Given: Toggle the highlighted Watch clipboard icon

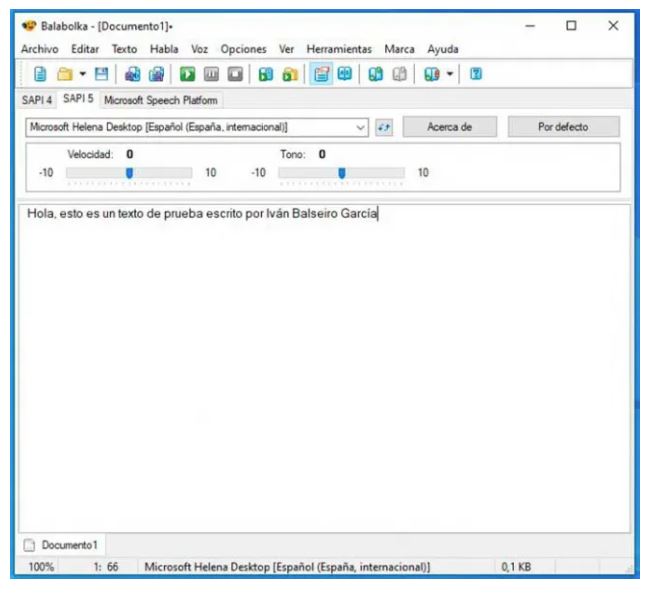Looking at the screenshot, I should coord(322,74).
